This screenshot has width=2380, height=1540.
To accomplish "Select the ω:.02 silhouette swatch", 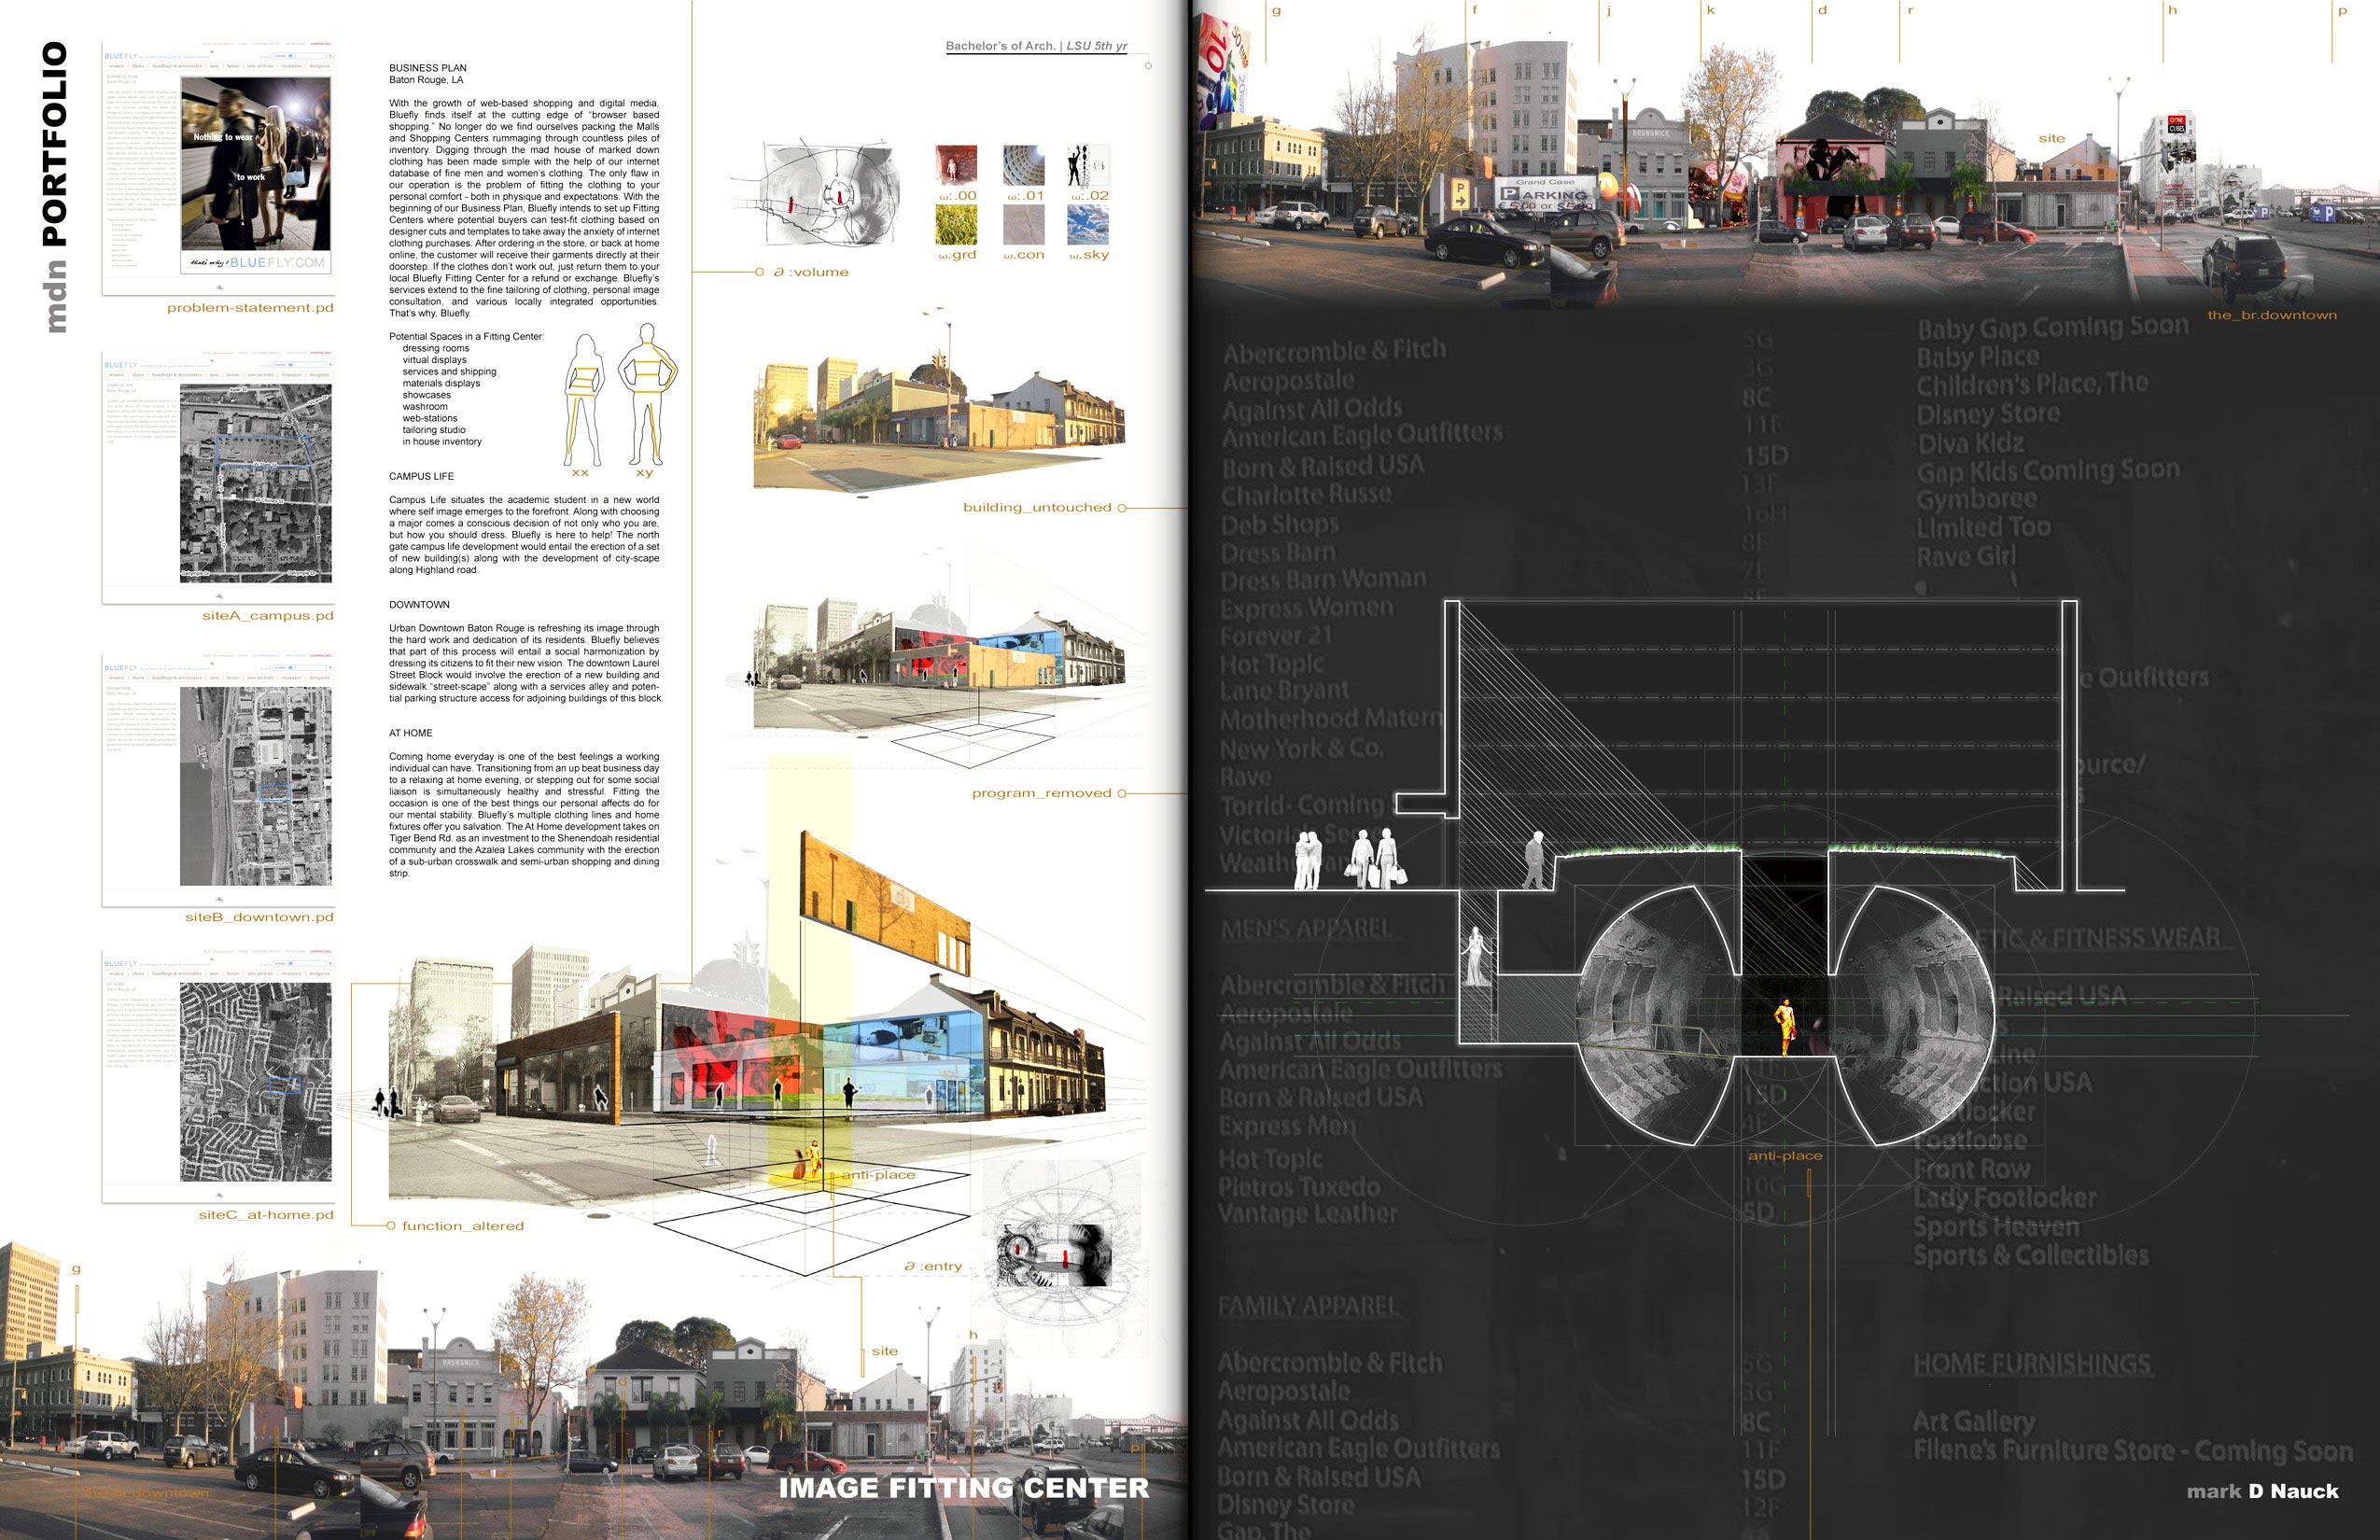I will pyautogui.click(x=1088, y=166).
